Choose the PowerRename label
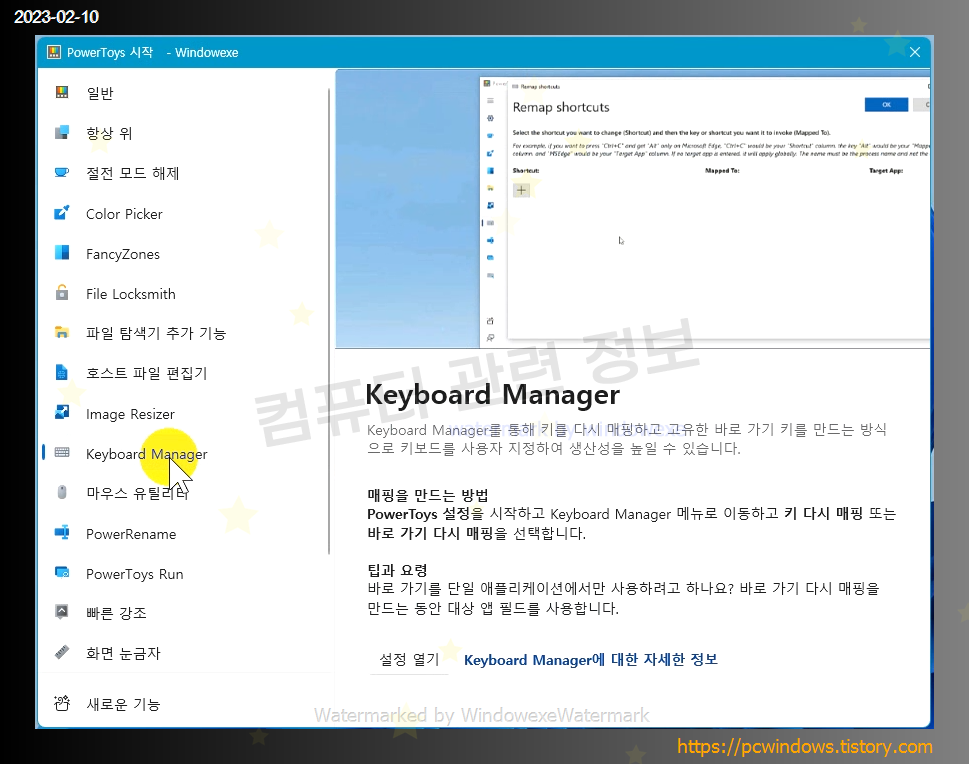 pyautogui.click(x=131, y=534)
